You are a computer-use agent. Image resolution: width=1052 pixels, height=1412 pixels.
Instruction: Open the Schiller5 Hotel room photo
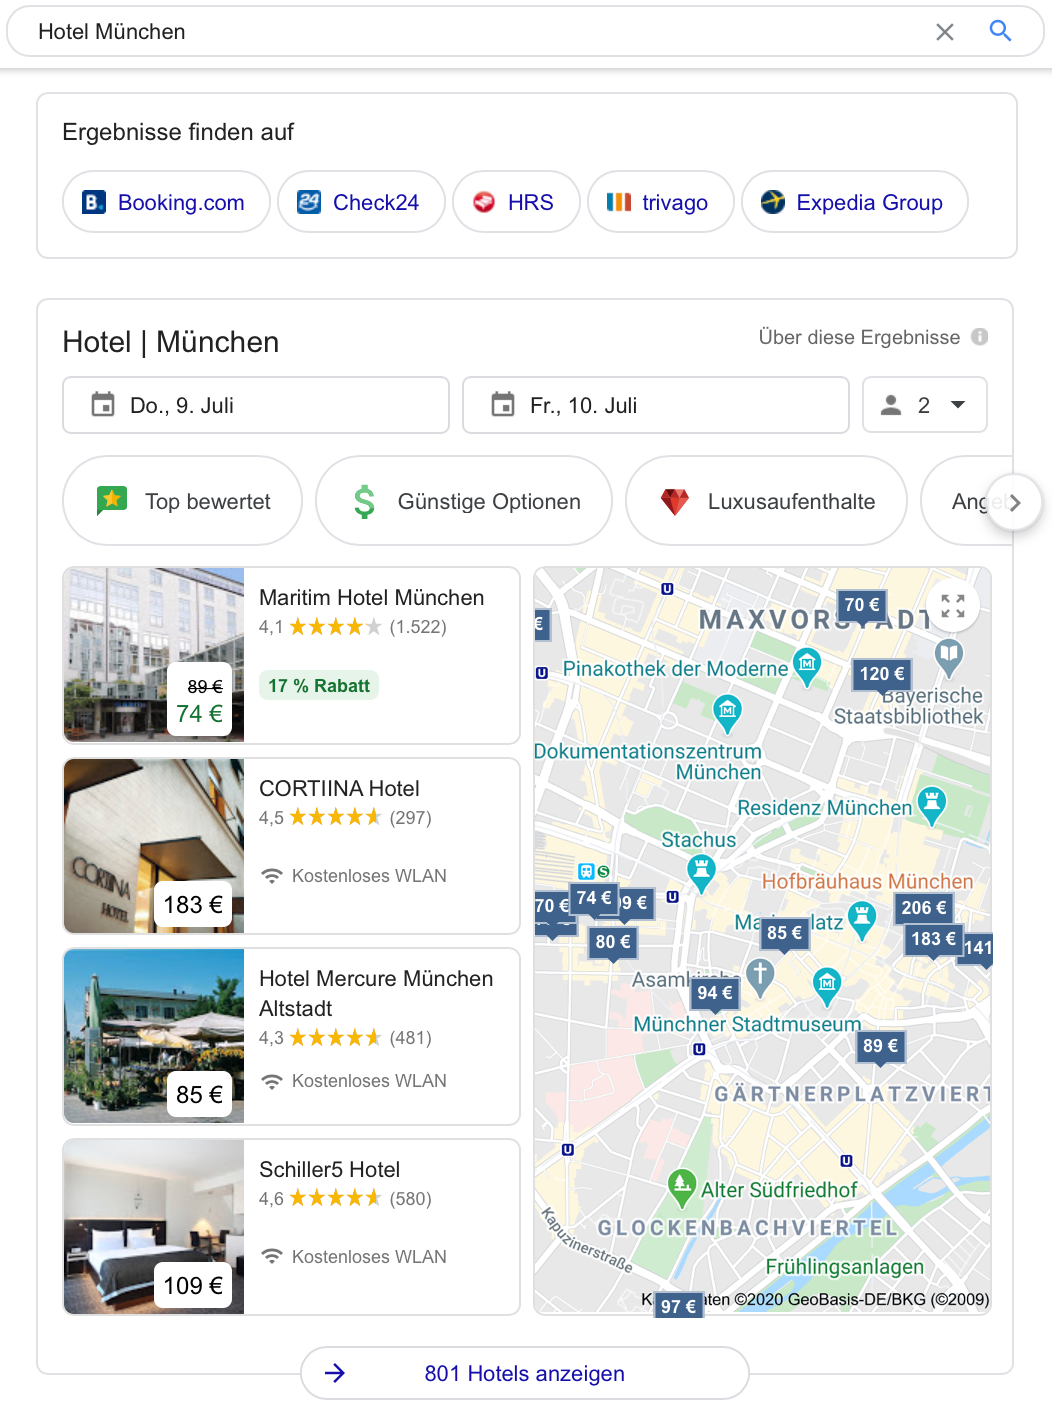tap(154, 1227)
